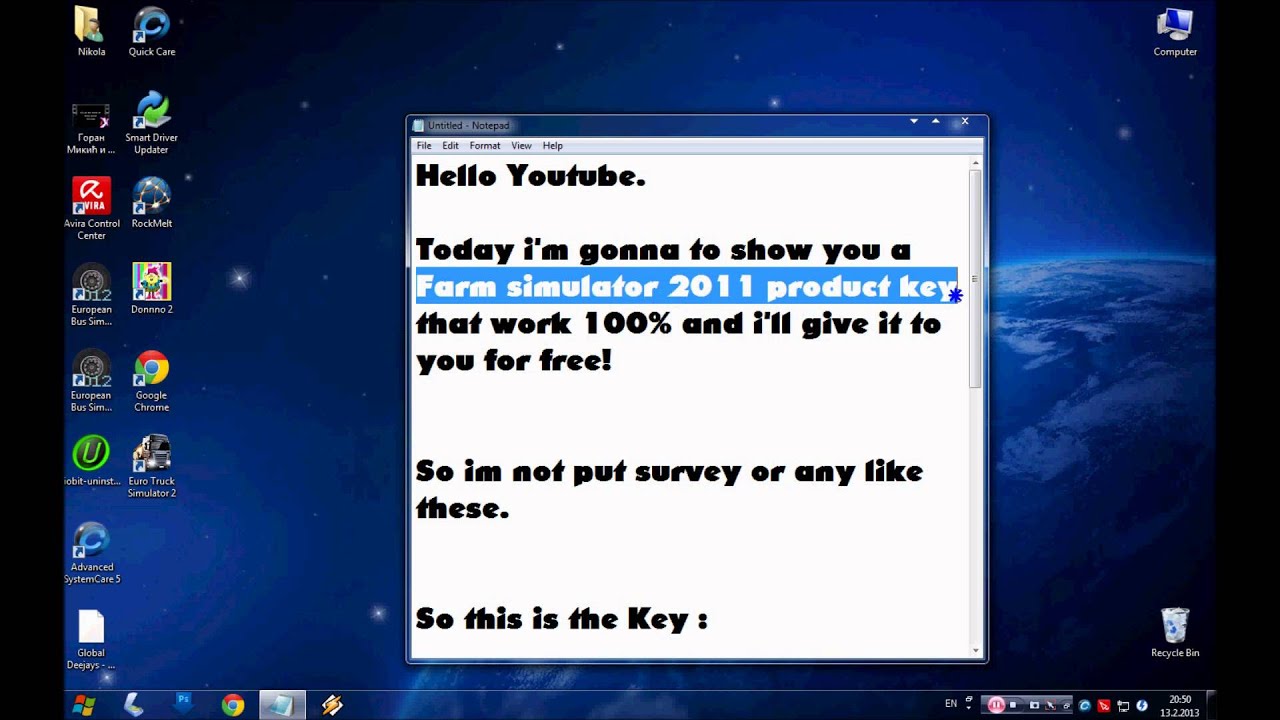
Task: Stop the screen recording in the tray
Action: tap(1013, 705)
